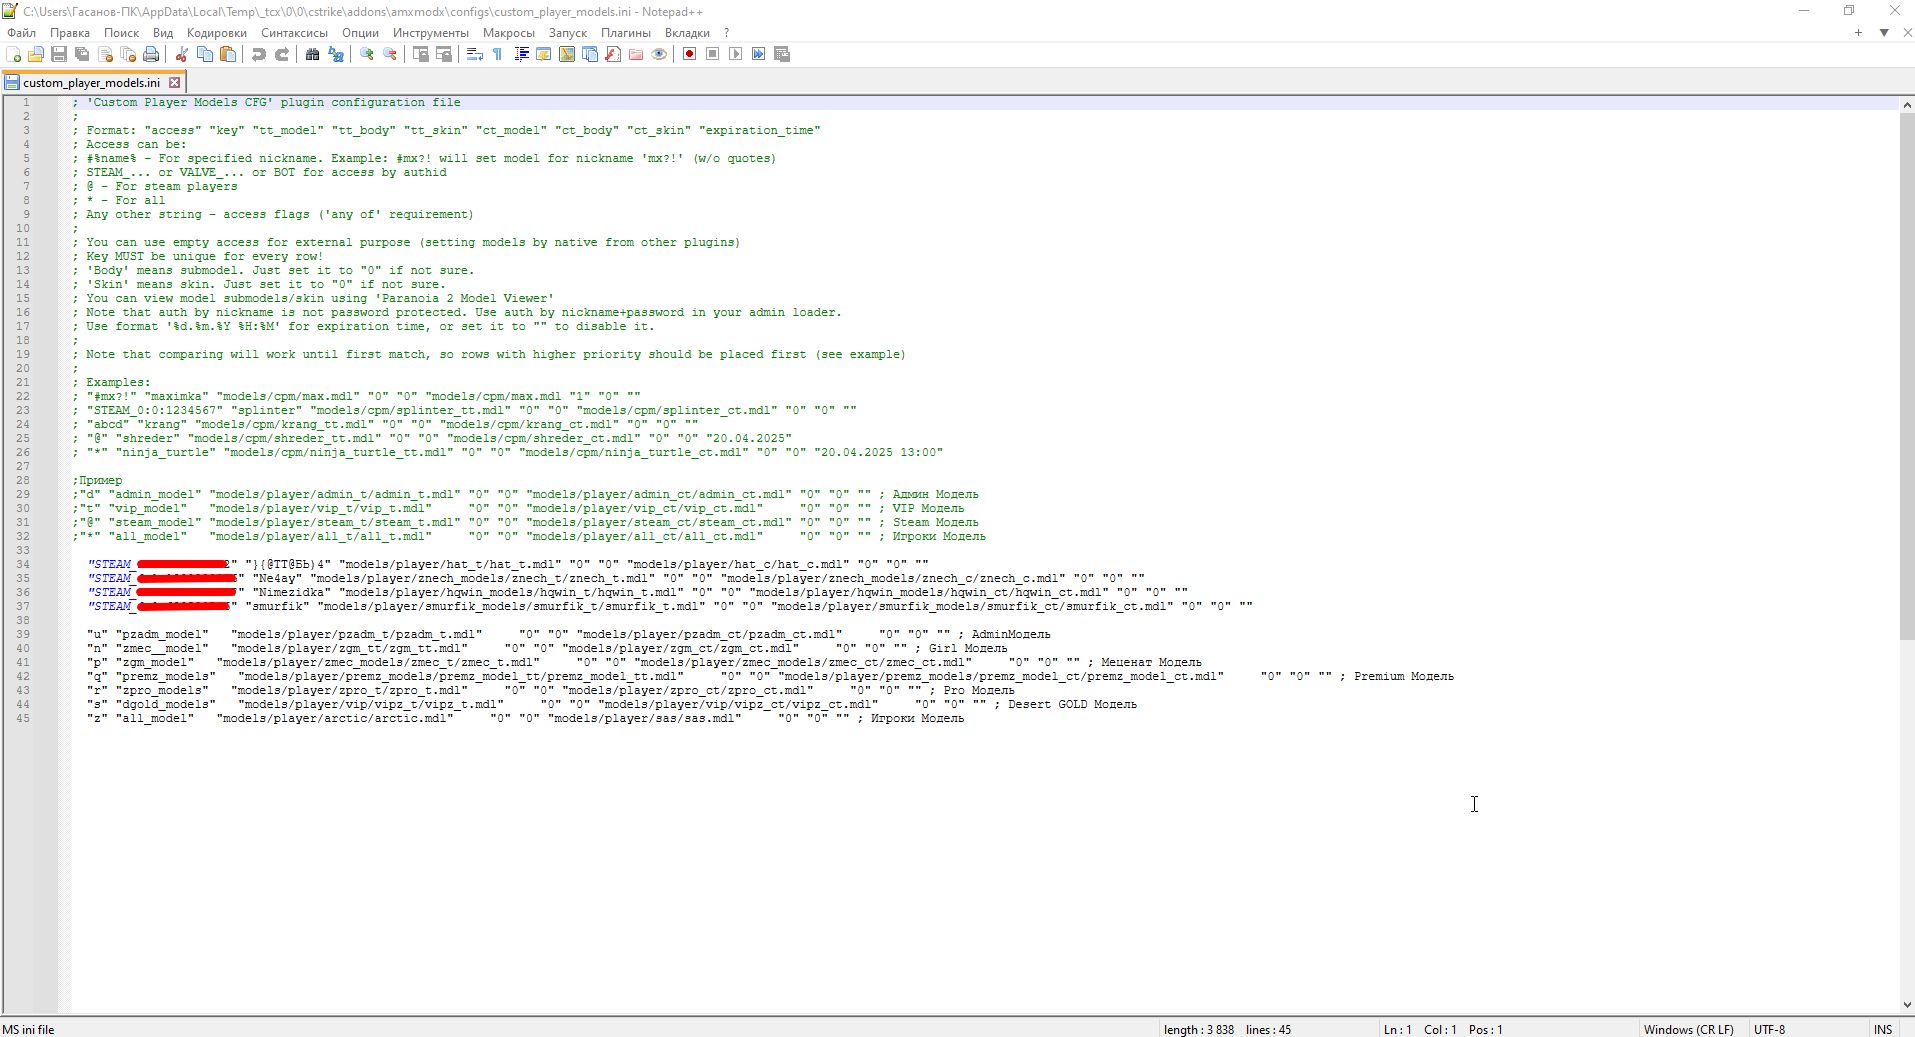1915x1037 pixels.
Task: Click the Print toolbar icon
Action: click(151, 54)
